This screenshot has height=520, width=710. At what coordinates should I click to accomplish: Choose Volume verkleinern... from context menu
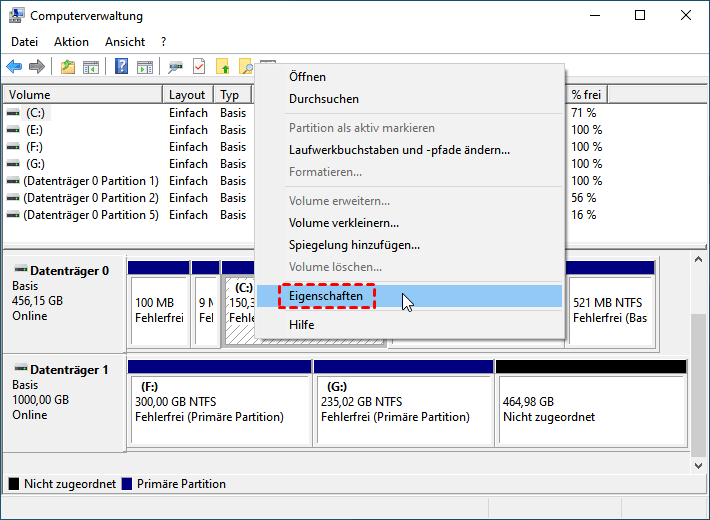click(x=343, y=223)
